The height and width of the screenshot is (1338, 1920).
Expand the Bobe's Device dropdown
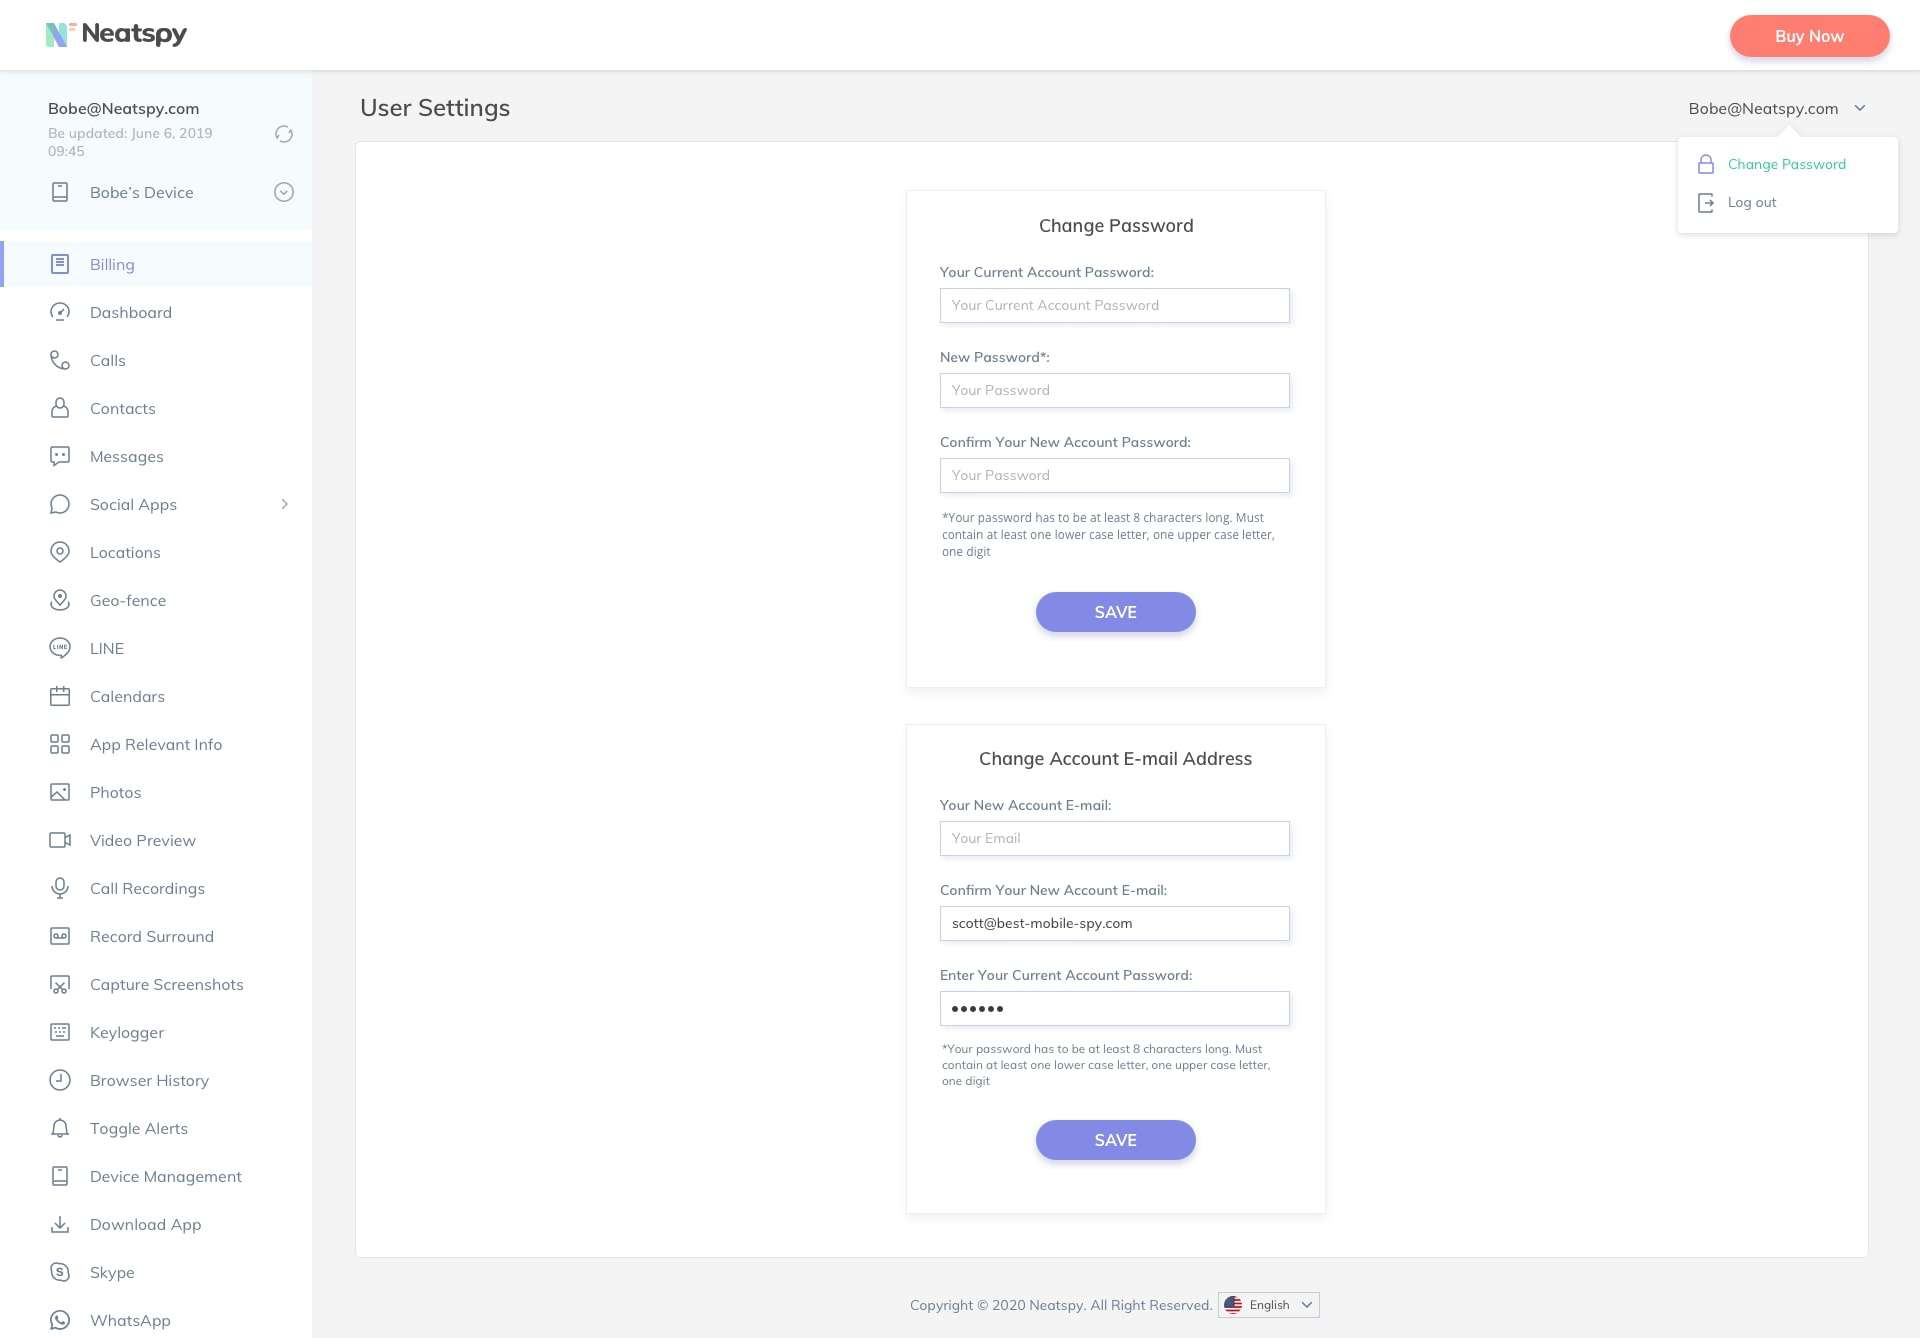(284, 192)
